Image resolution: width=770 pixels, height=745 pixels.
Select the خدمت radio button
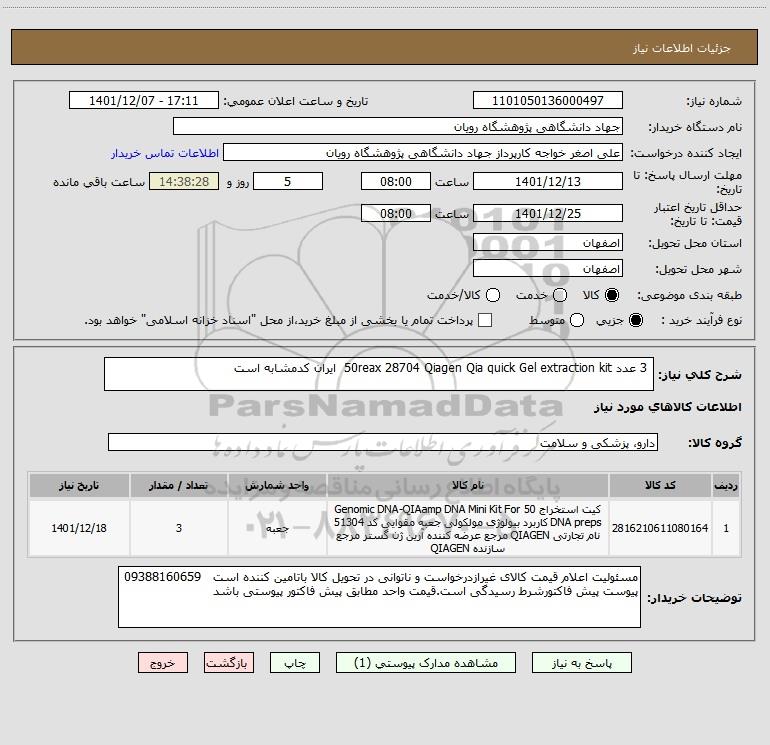click(x=560, y=295)
